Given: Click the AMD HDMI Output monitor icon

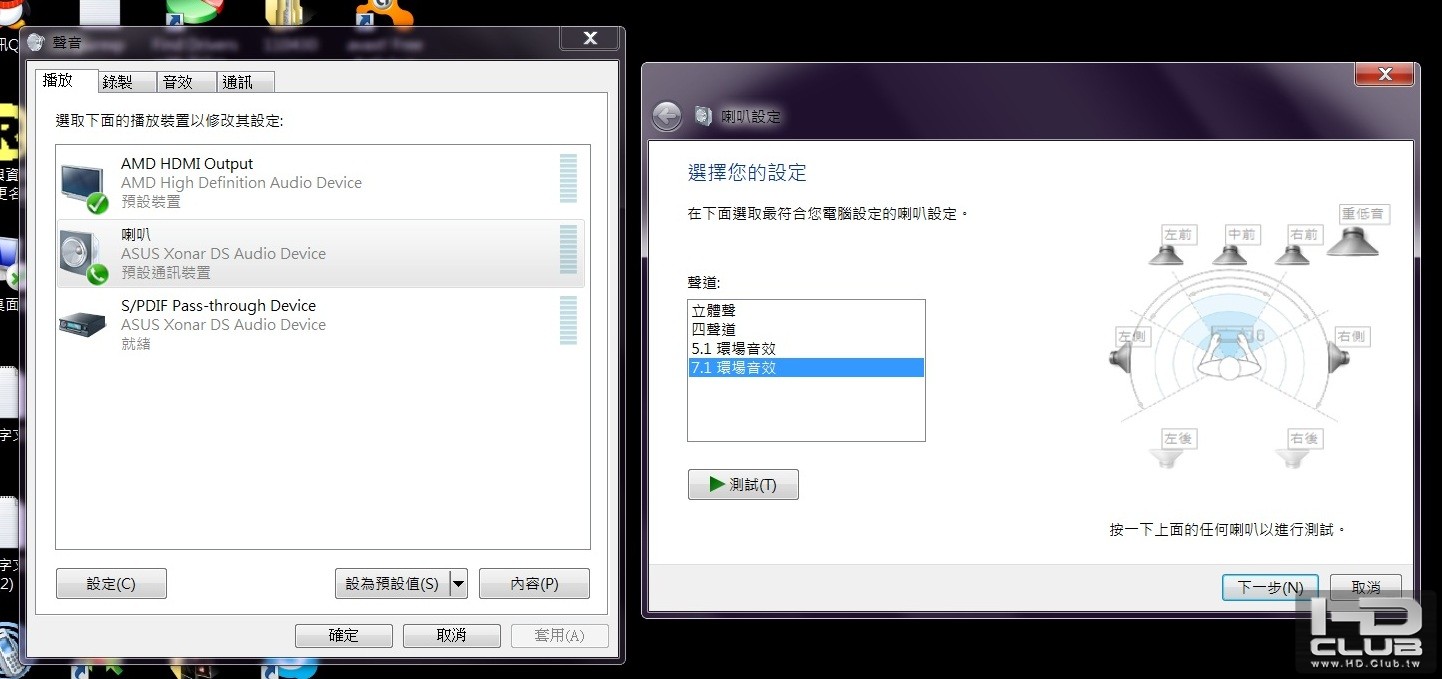Looking at the screenshot, I should click(x=84, y=188).
